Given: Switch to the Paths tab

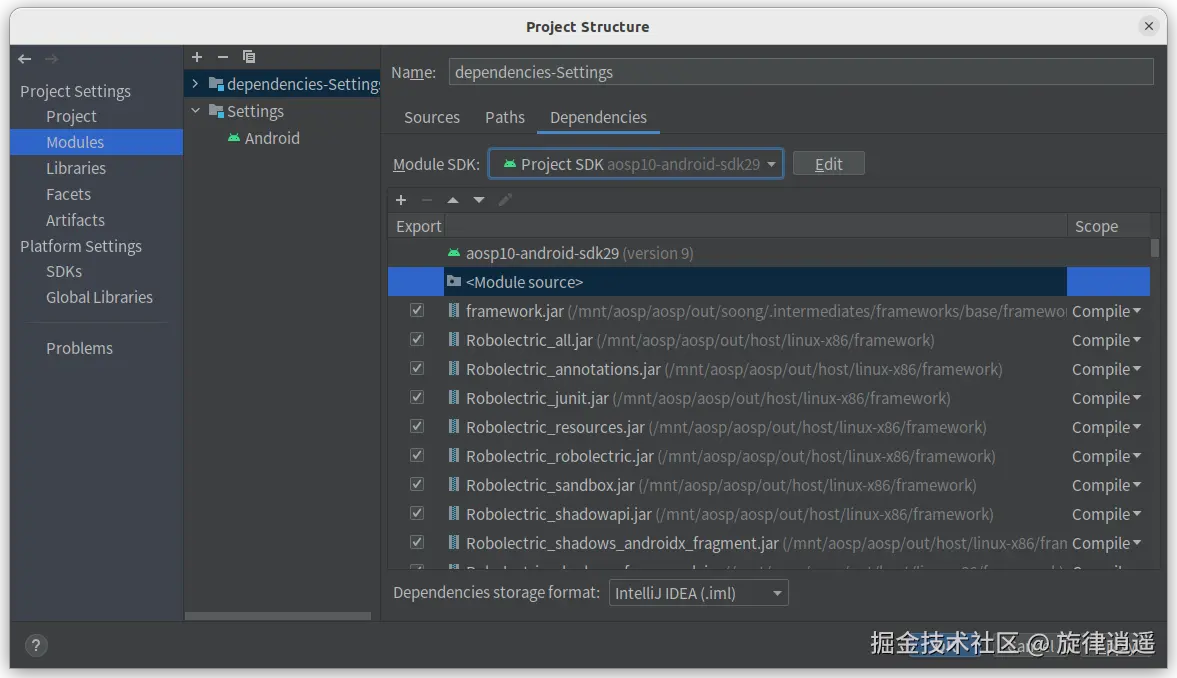Looking at the screenshot, I should (505, 117).
